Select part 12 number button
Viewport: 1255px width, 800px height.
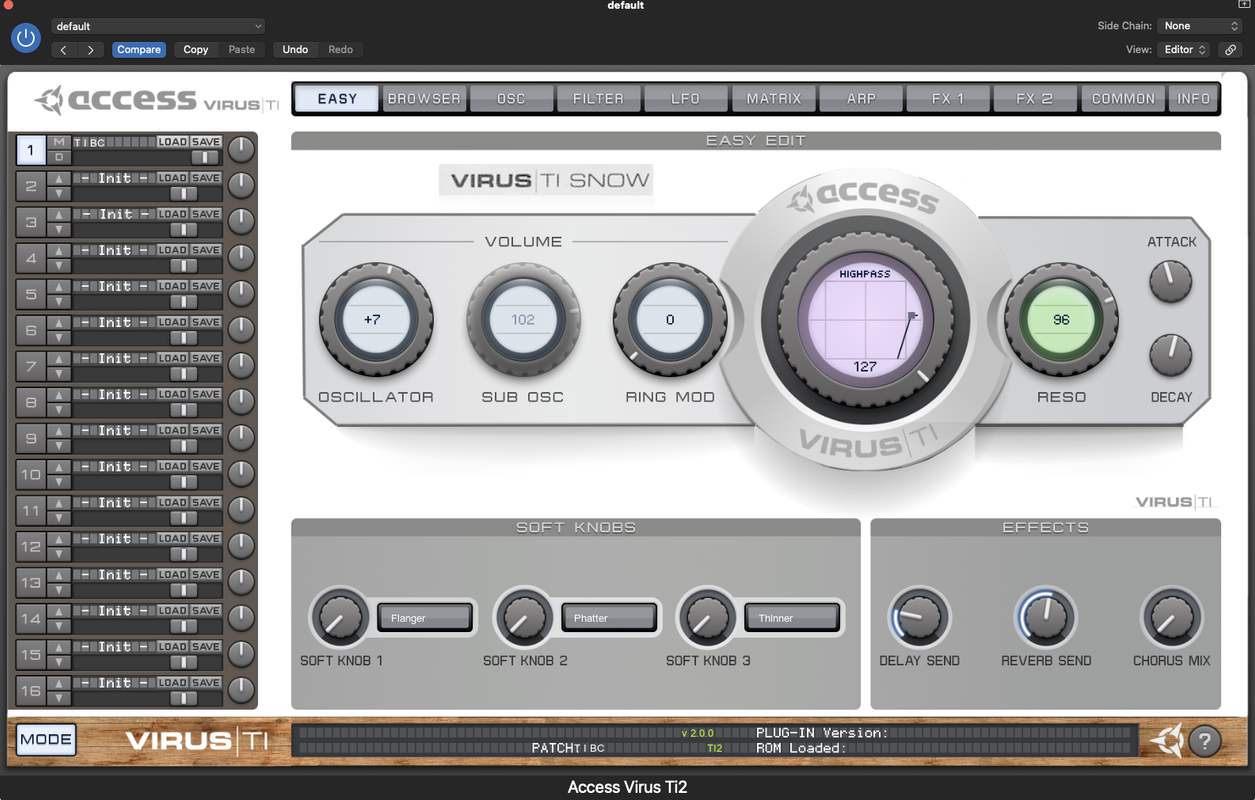31,546
